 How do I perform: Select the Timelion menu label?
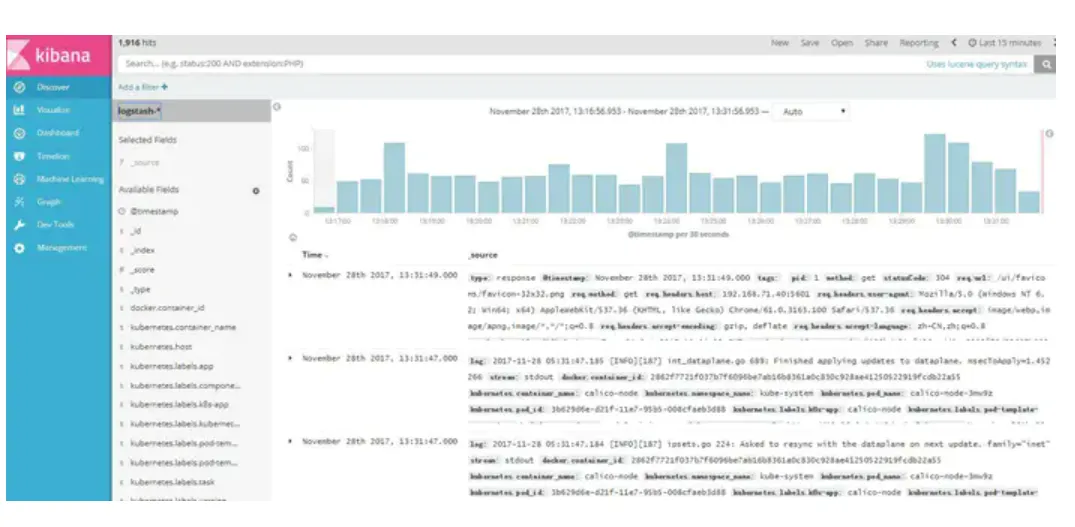pos(53,156)
